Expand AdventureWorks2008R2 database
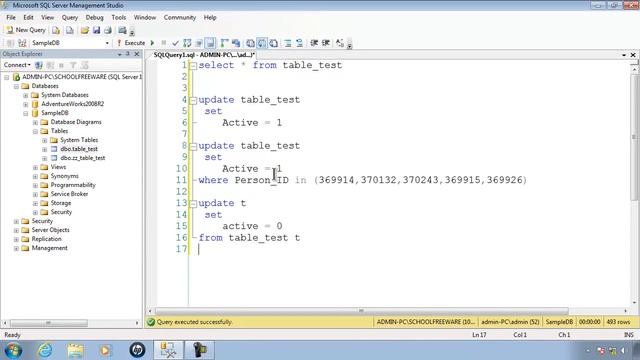This screenshot has height=360, width=640. [26, 104]
